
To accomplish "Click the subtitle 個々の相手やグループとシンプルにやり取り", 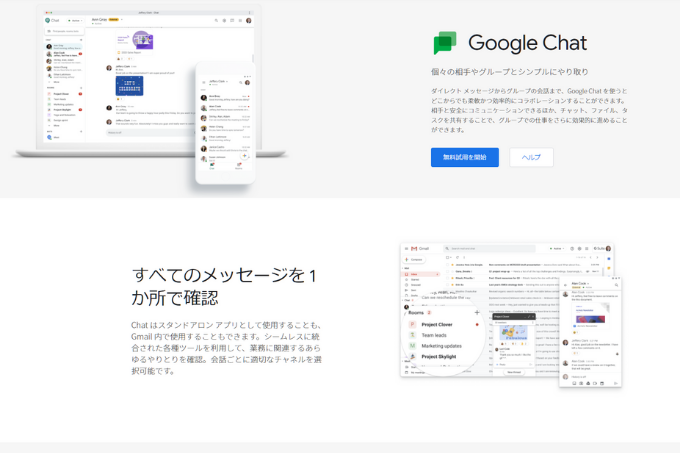I will (510, 72).
